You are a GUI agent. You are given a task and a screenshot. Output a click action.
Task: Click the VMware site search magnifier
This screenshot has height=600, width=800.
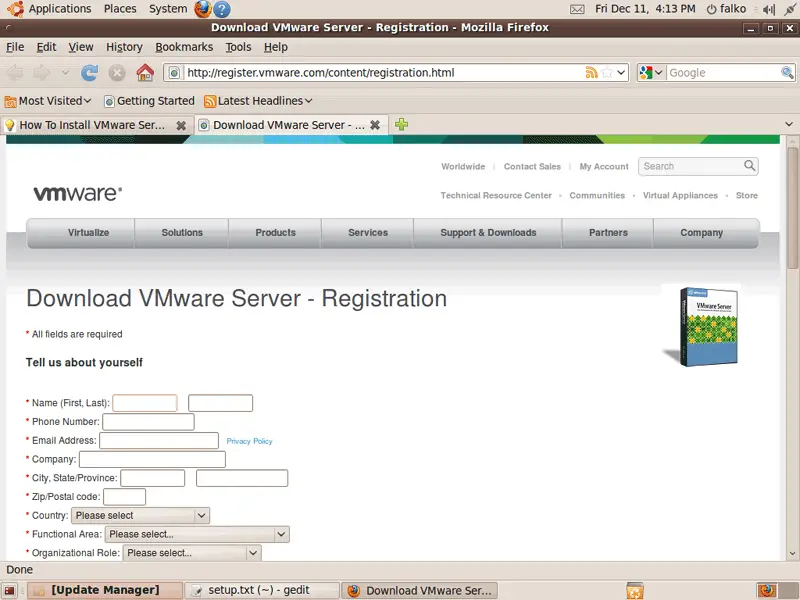(x=749, y=165)
